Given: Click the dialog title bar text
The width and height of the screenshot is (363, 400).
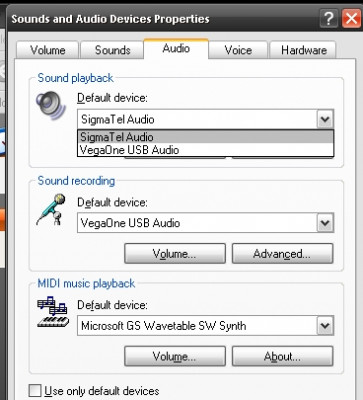Looking at the screenshot, I should pos(110,19).
